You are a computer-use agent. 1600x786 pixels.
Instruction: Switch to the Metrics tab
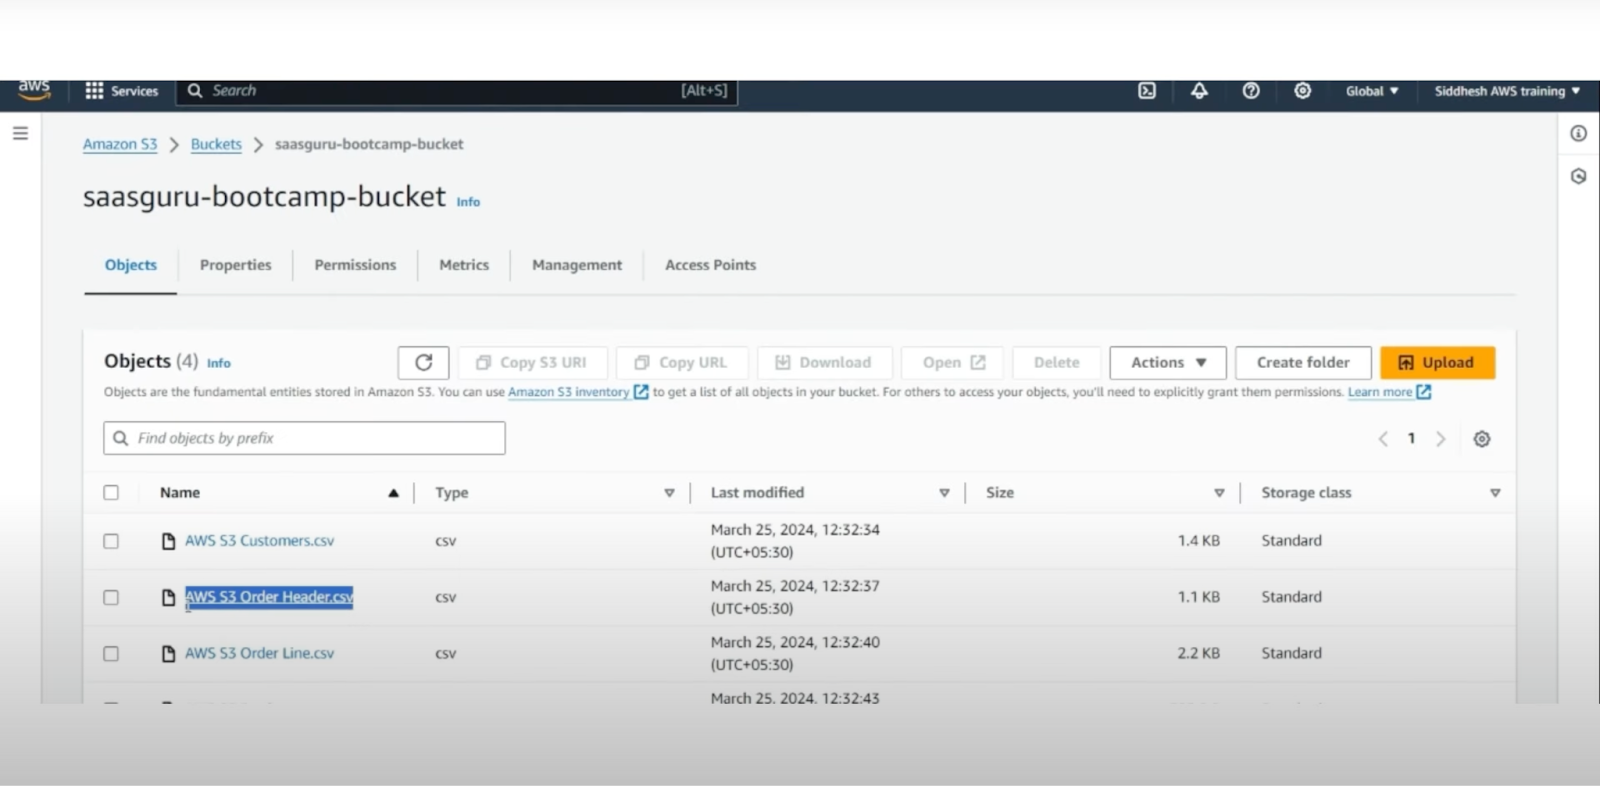pyautogui.click(x=464, y=265)
